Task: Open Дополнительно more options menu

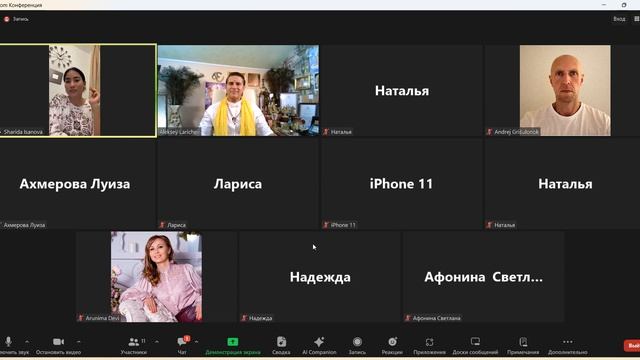Action: (x=567, y=345)
